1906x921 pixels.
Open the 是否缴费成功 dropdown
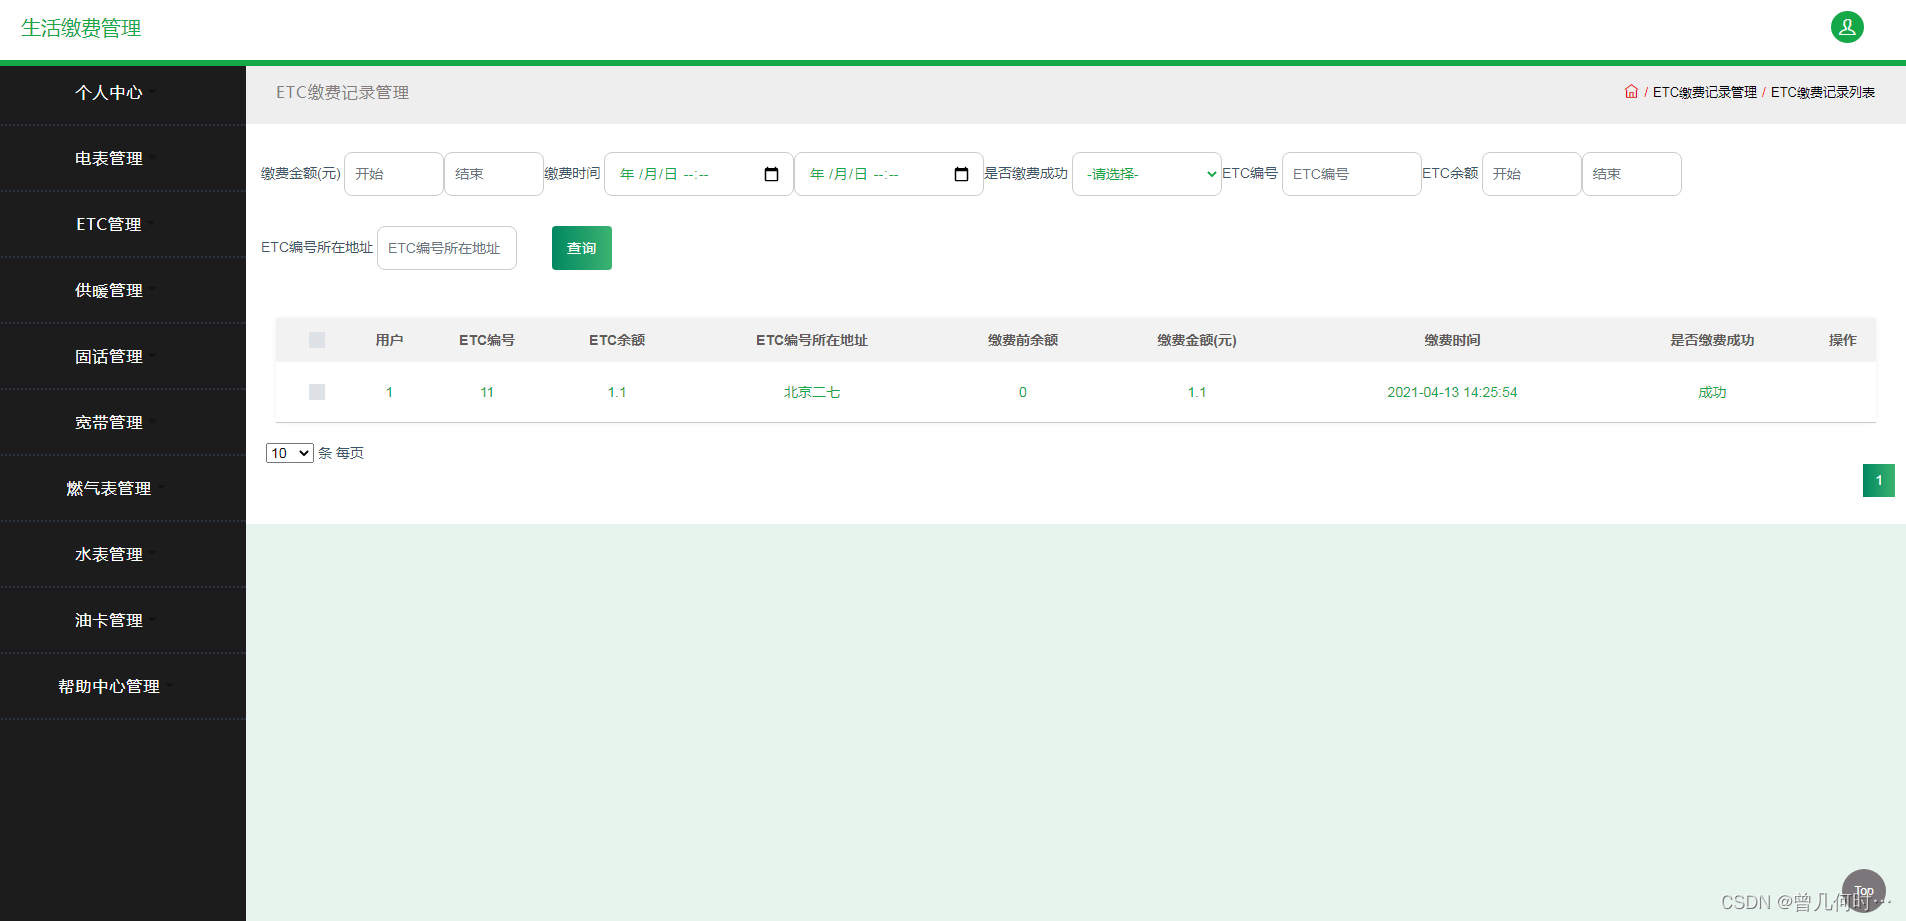(1146, 174)
